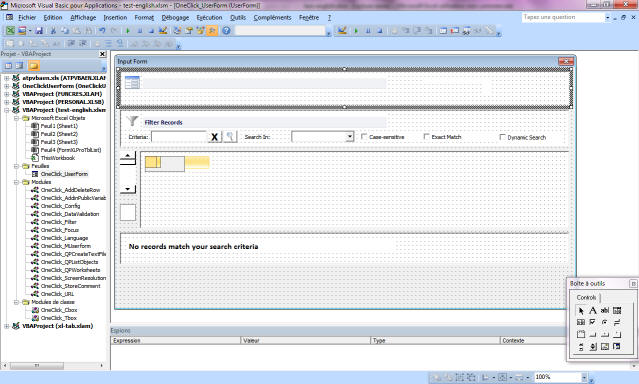Viewport: 639px width, 384px height.
Task: Toggle the Exact Match checkbox
Action: 426,137
